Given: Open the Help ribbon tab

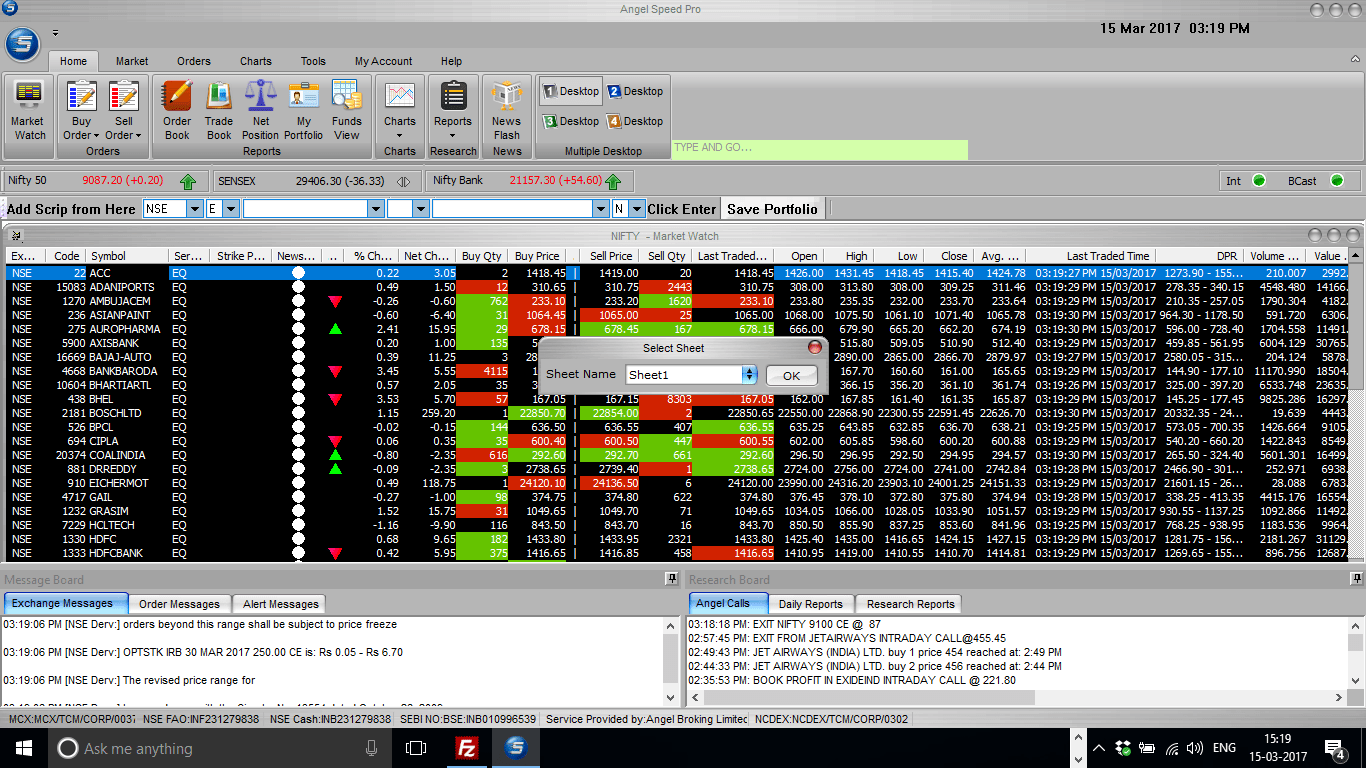Looking at the screenshot, I should [x=451, y=61].
